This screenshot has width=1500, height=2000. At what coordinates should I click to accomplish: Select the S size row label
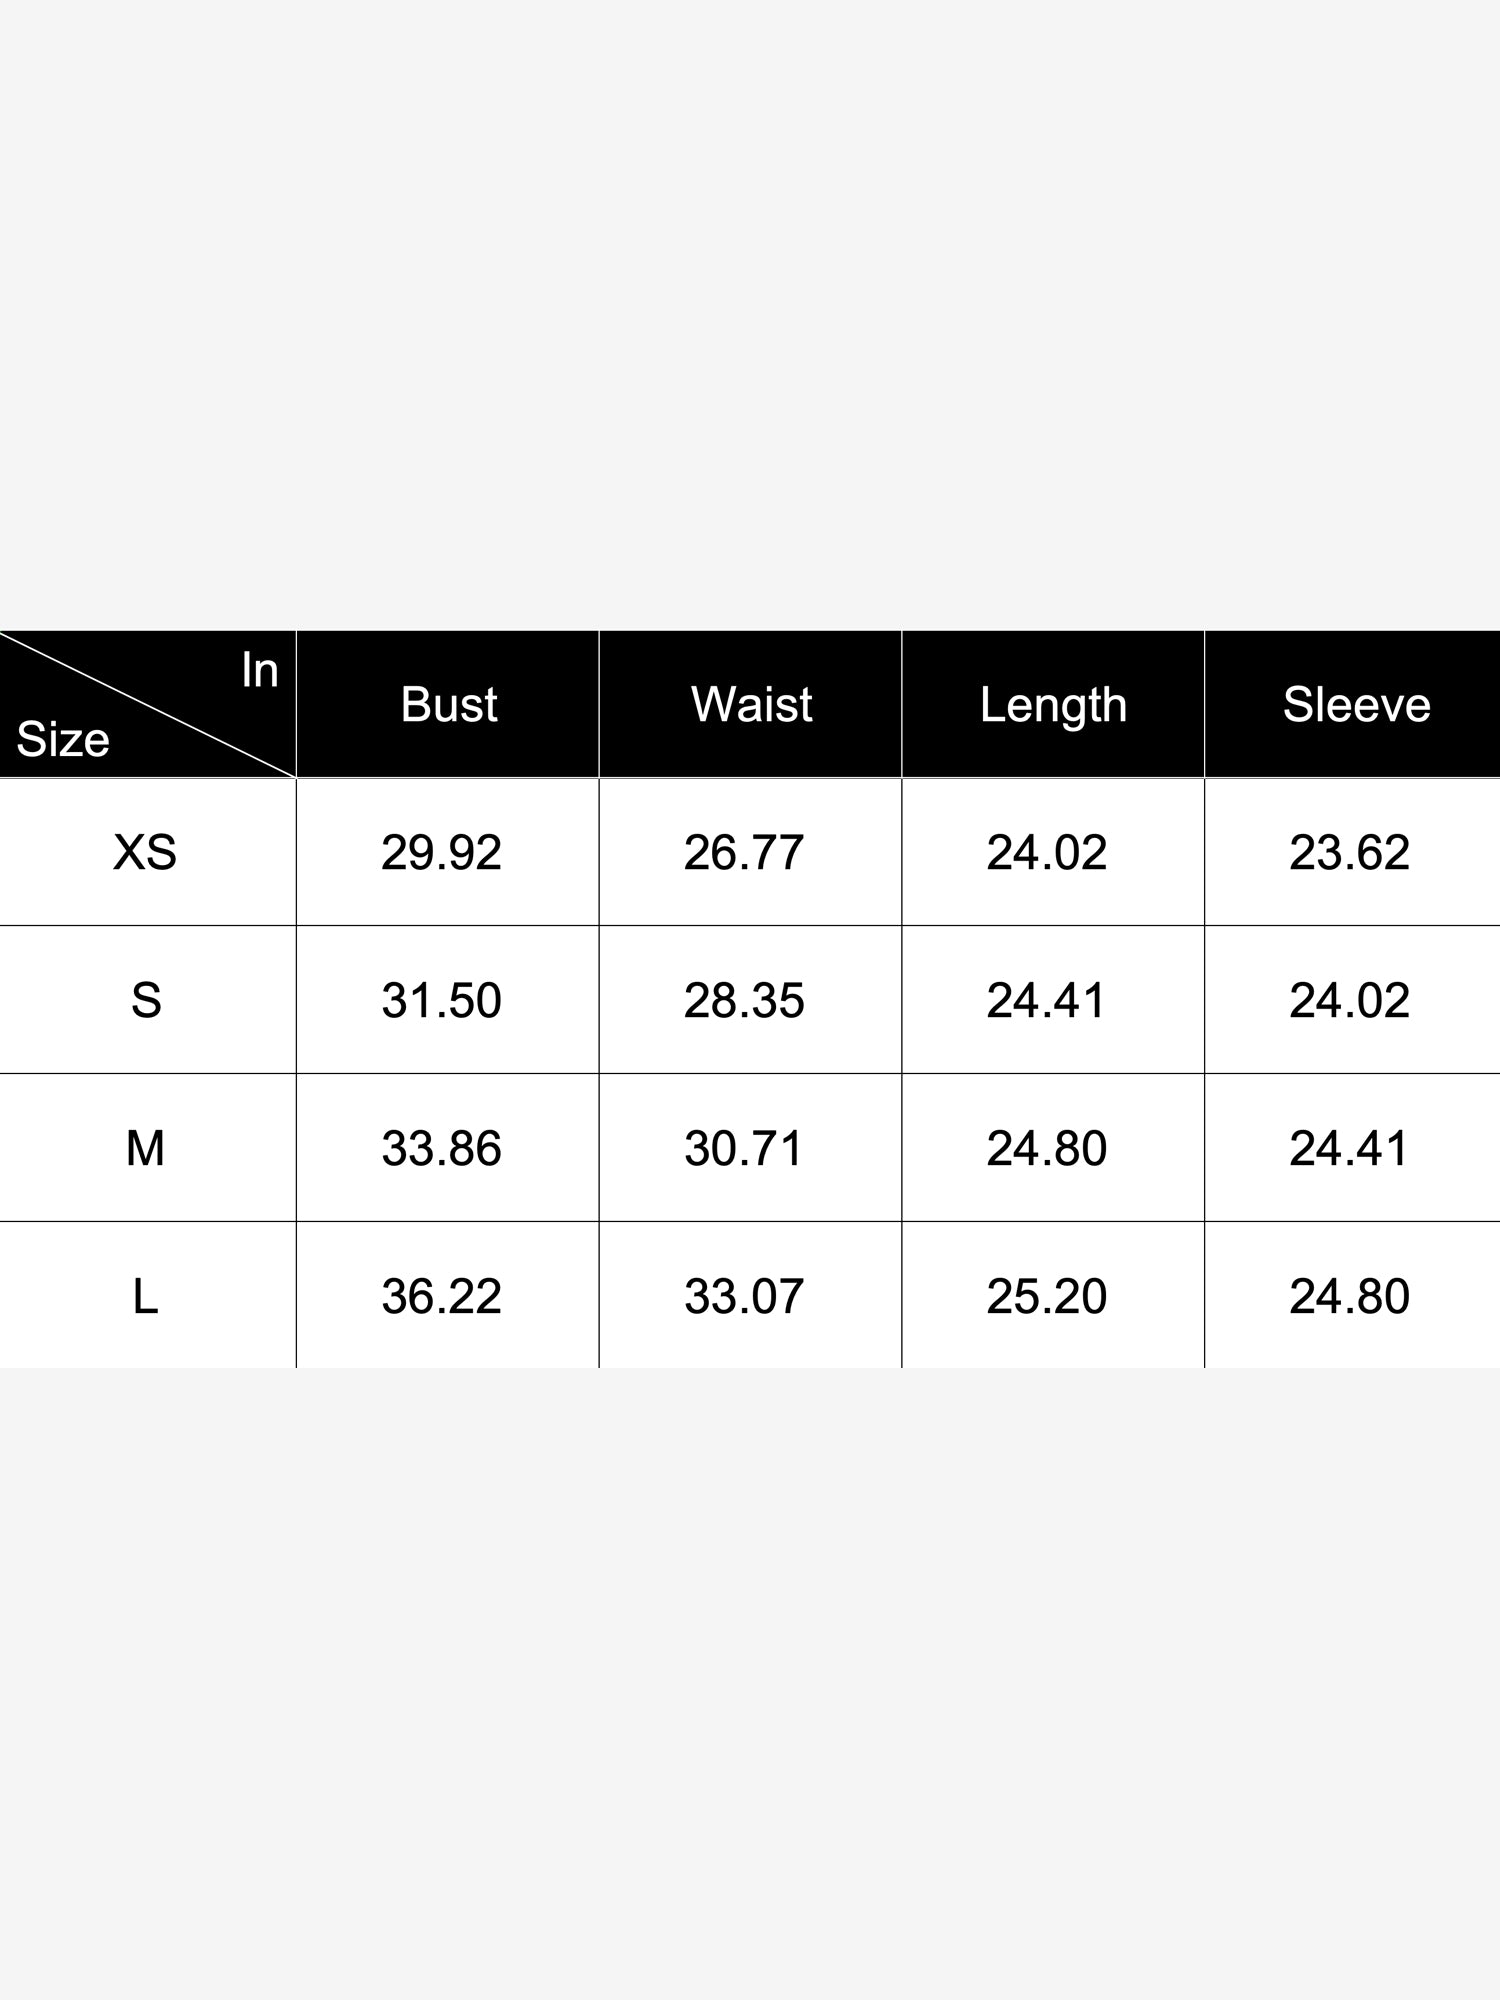click(x=146, y=1001)
